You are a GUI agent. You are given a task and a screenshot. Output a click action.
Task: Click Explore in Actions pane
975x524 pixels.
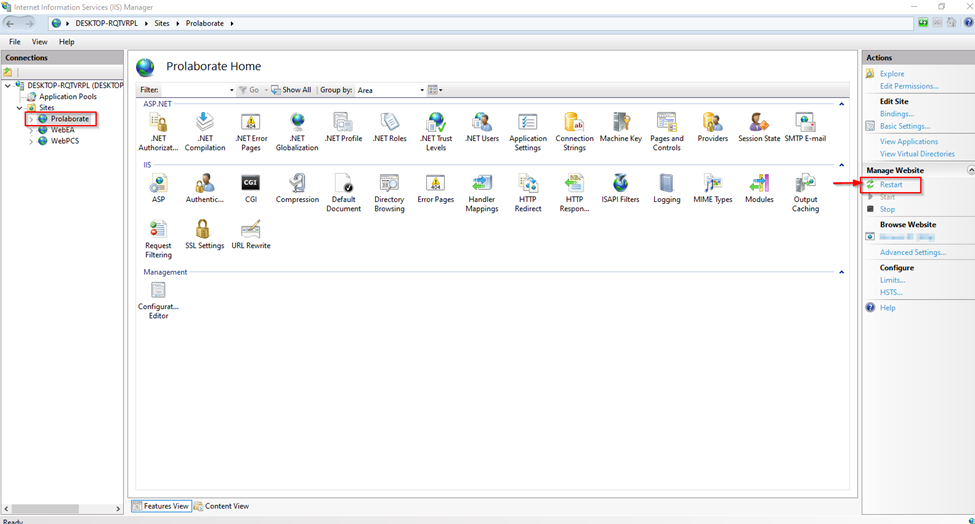pyautogui.click(x=892, y=73)
